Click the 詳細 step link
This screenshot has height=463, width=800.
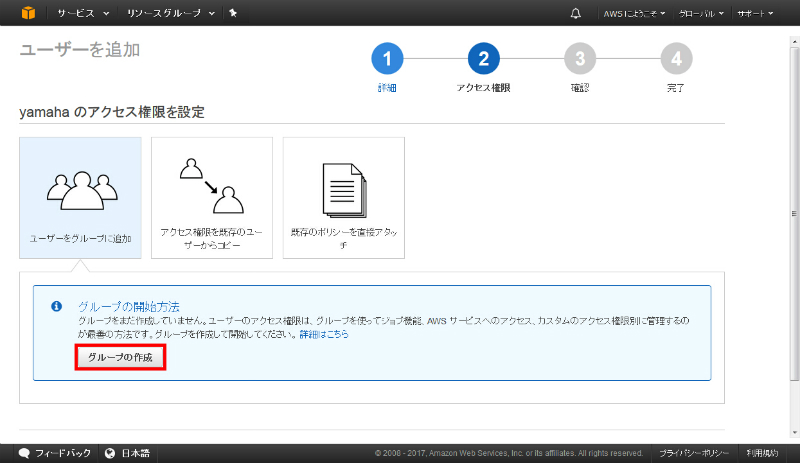pyautogui.click(x=387, y=88)
